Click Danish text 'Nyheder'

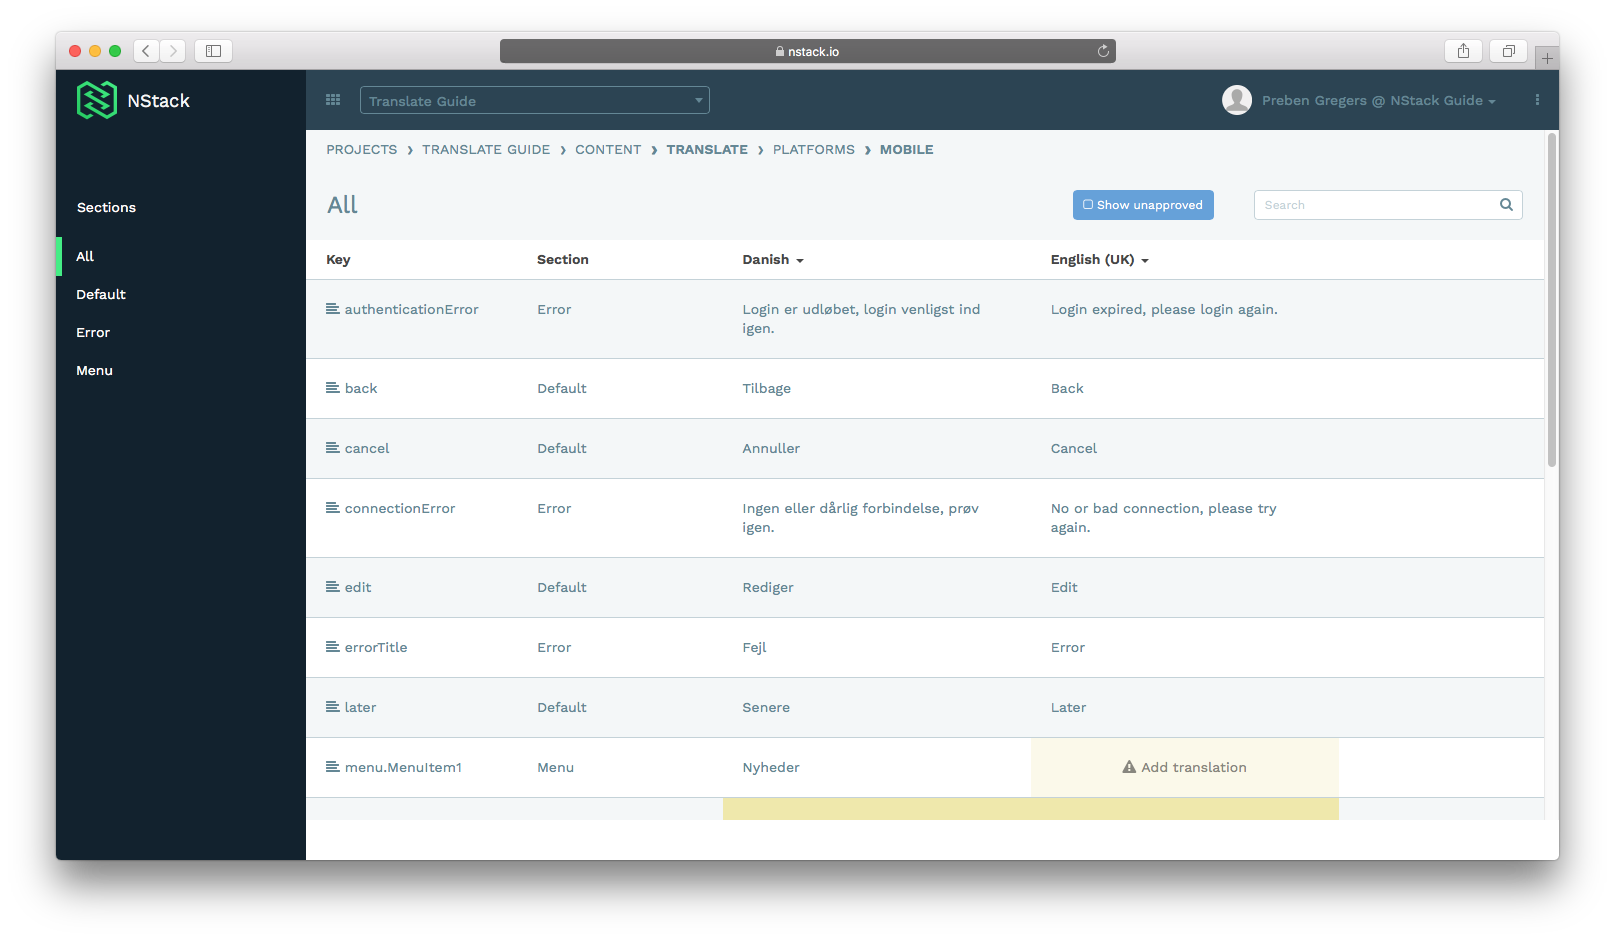tap(771, 767)
